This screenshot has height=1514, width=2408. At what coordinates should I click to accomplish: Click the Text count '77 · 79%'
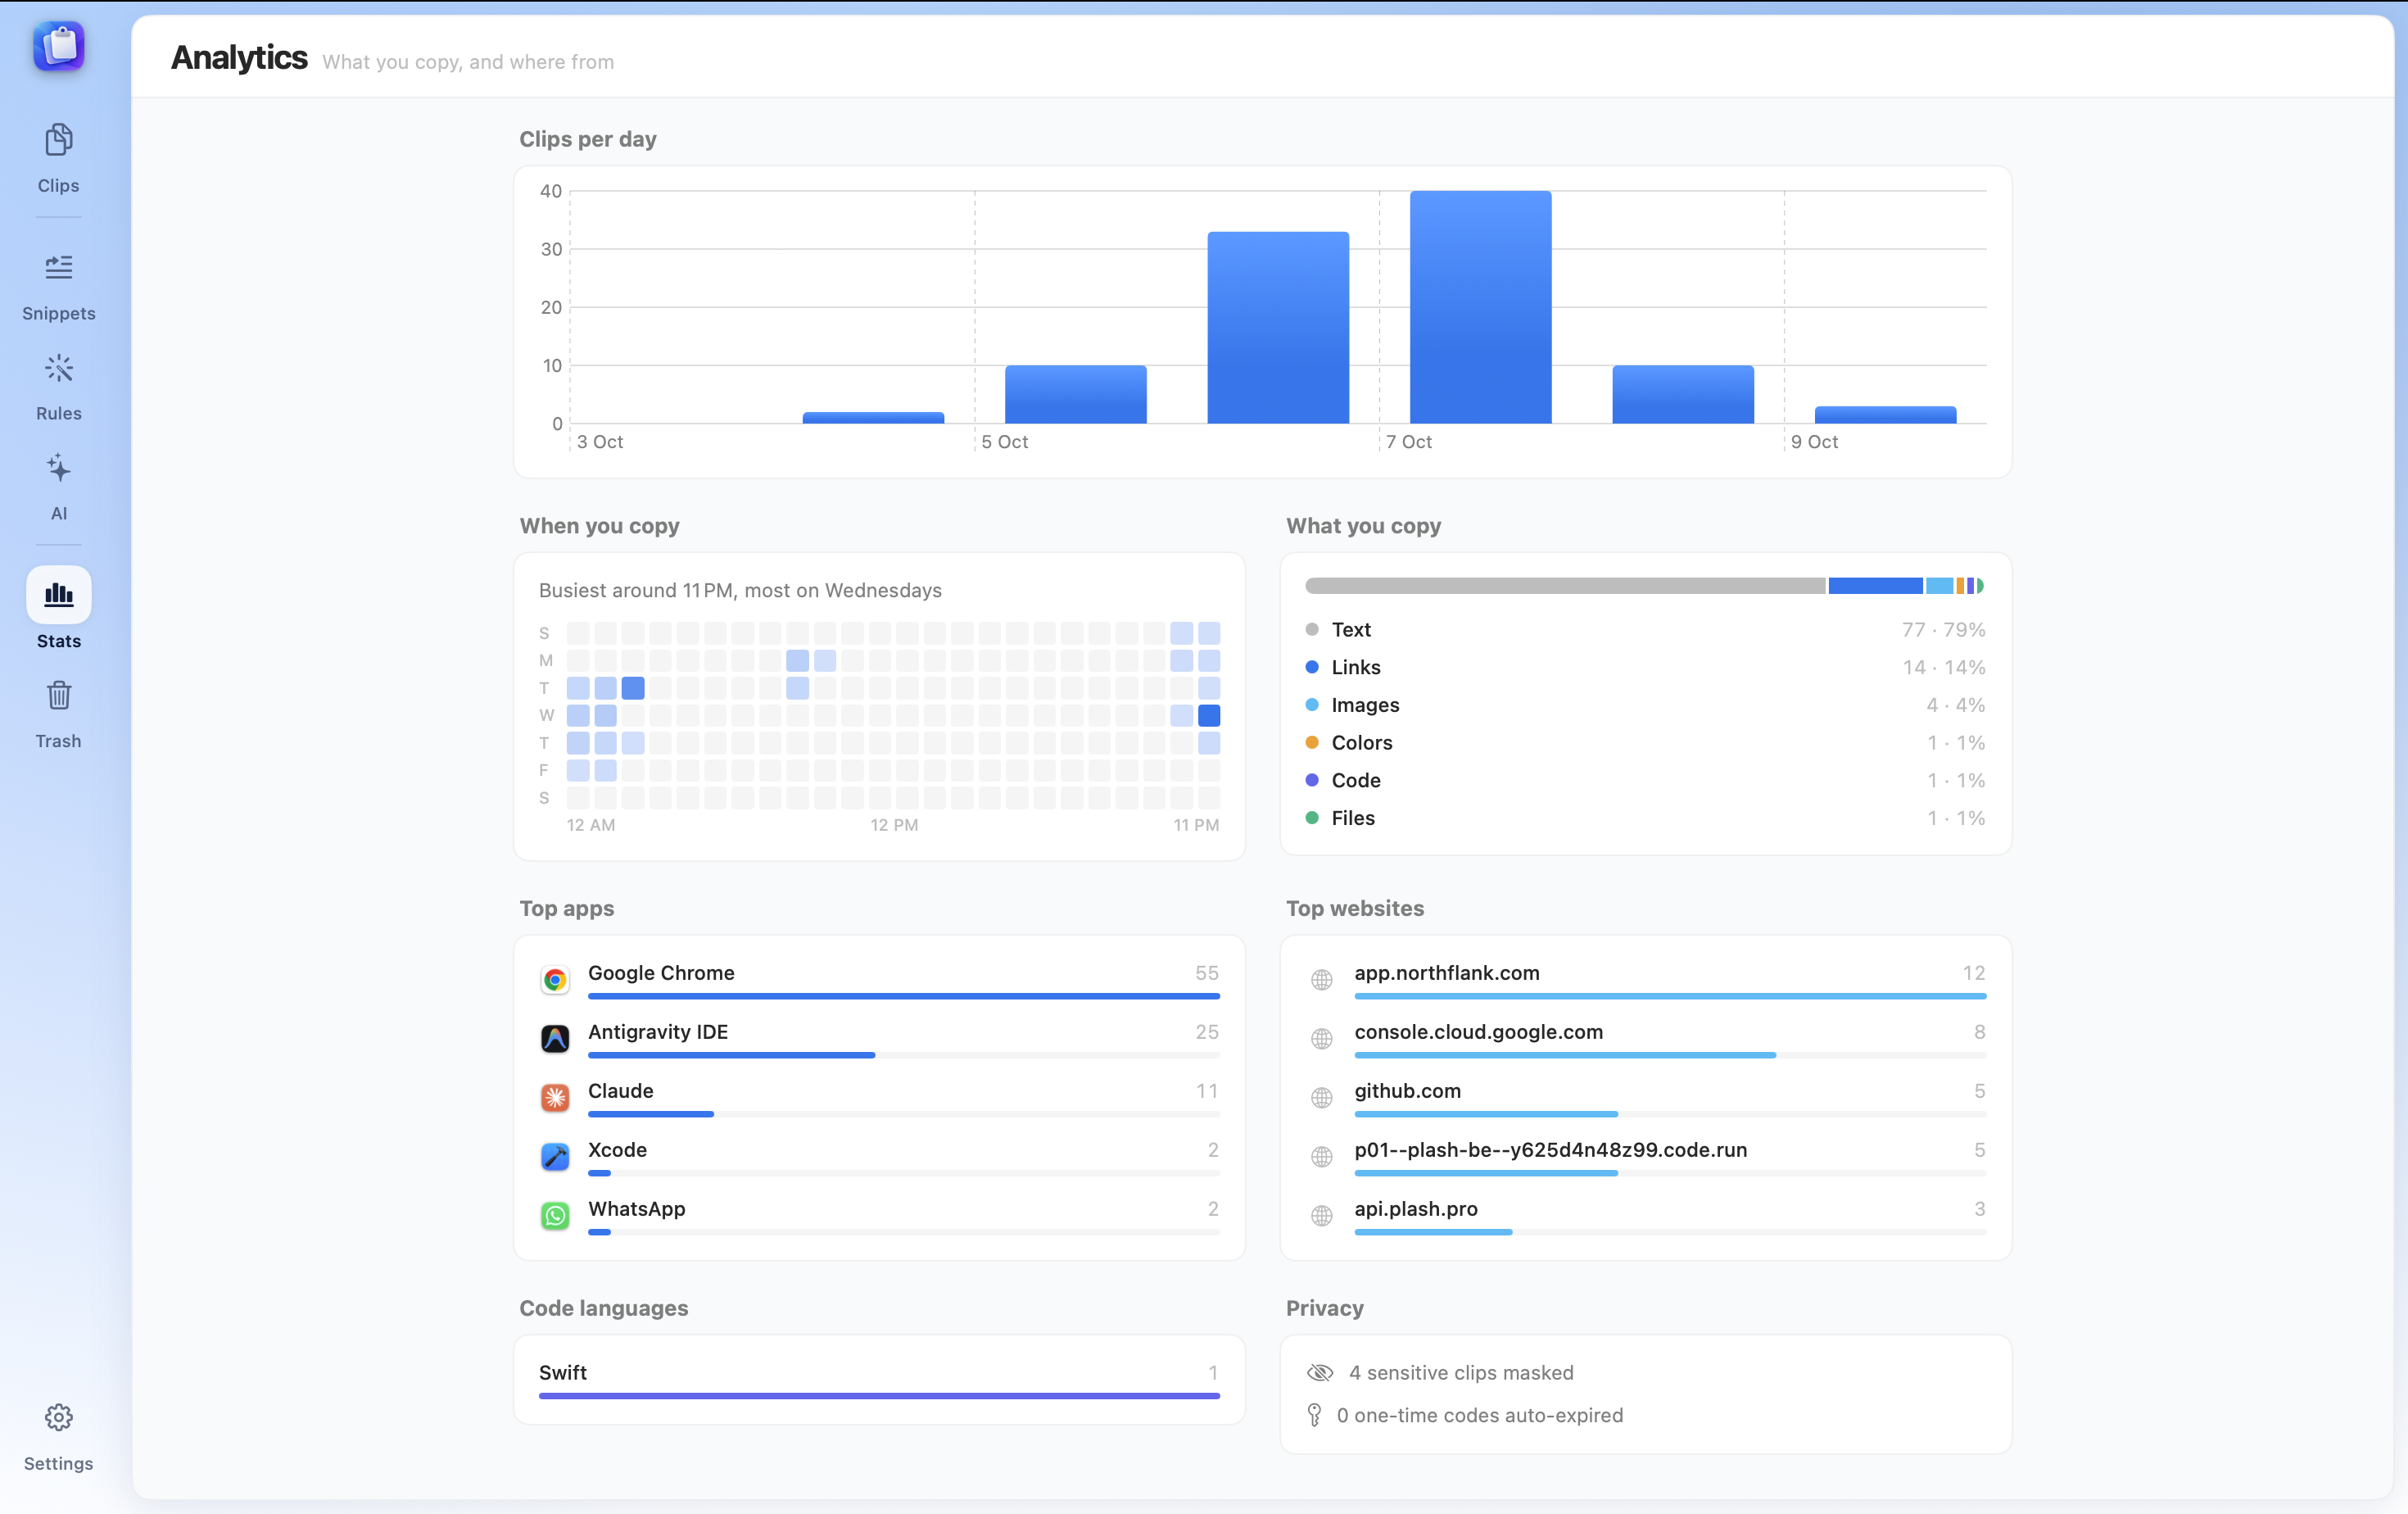(x=1943, y=630)
